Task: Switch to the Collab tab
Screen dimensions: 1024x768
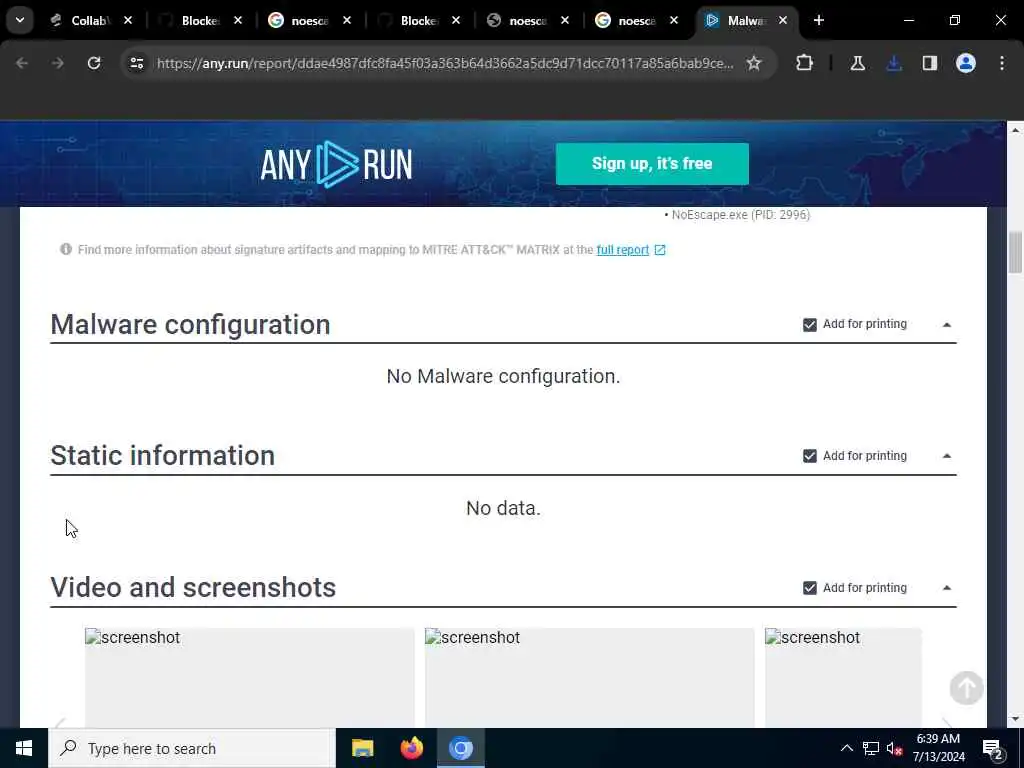Action: click(x=89, y=21)
